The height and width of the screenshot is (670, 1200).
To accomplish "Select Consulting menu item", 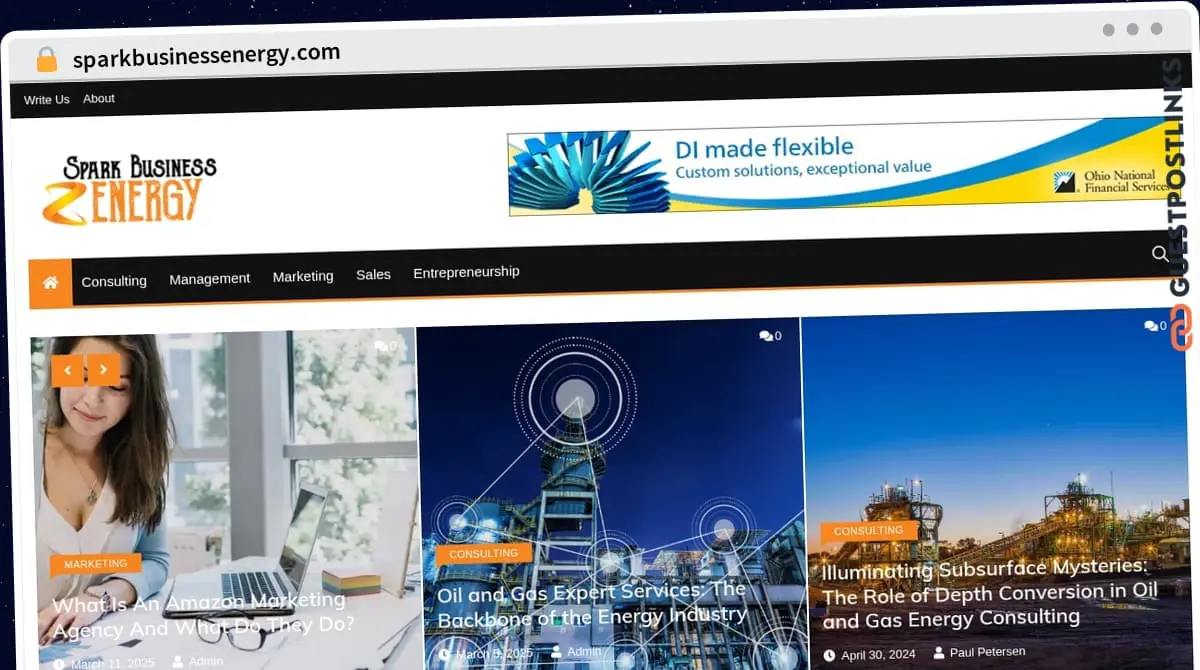I will (x=114, y=281).
